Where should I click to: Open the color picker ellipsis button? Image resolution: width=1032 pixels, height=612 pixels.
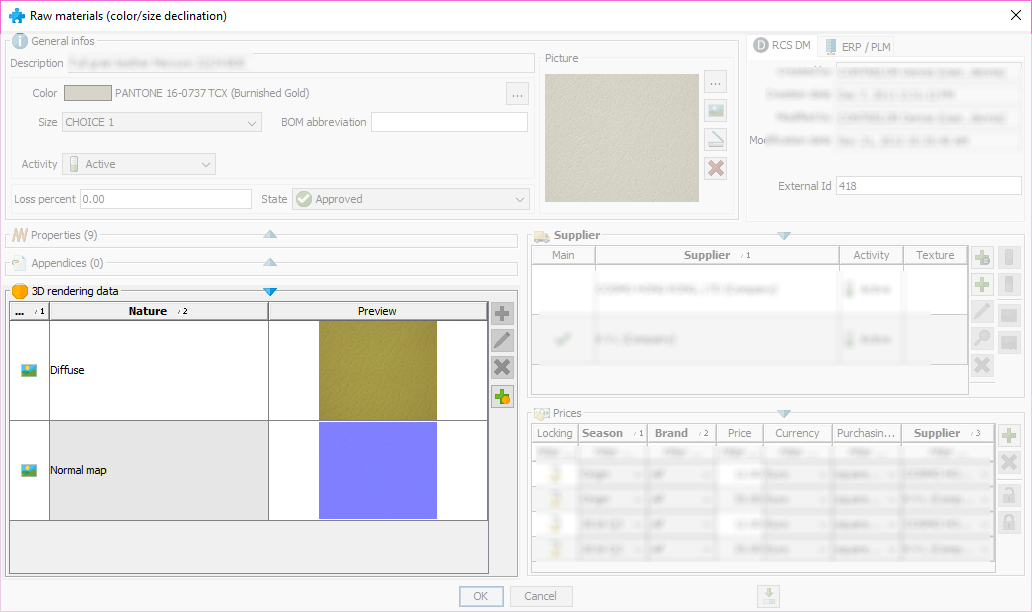tap(517, 94)
